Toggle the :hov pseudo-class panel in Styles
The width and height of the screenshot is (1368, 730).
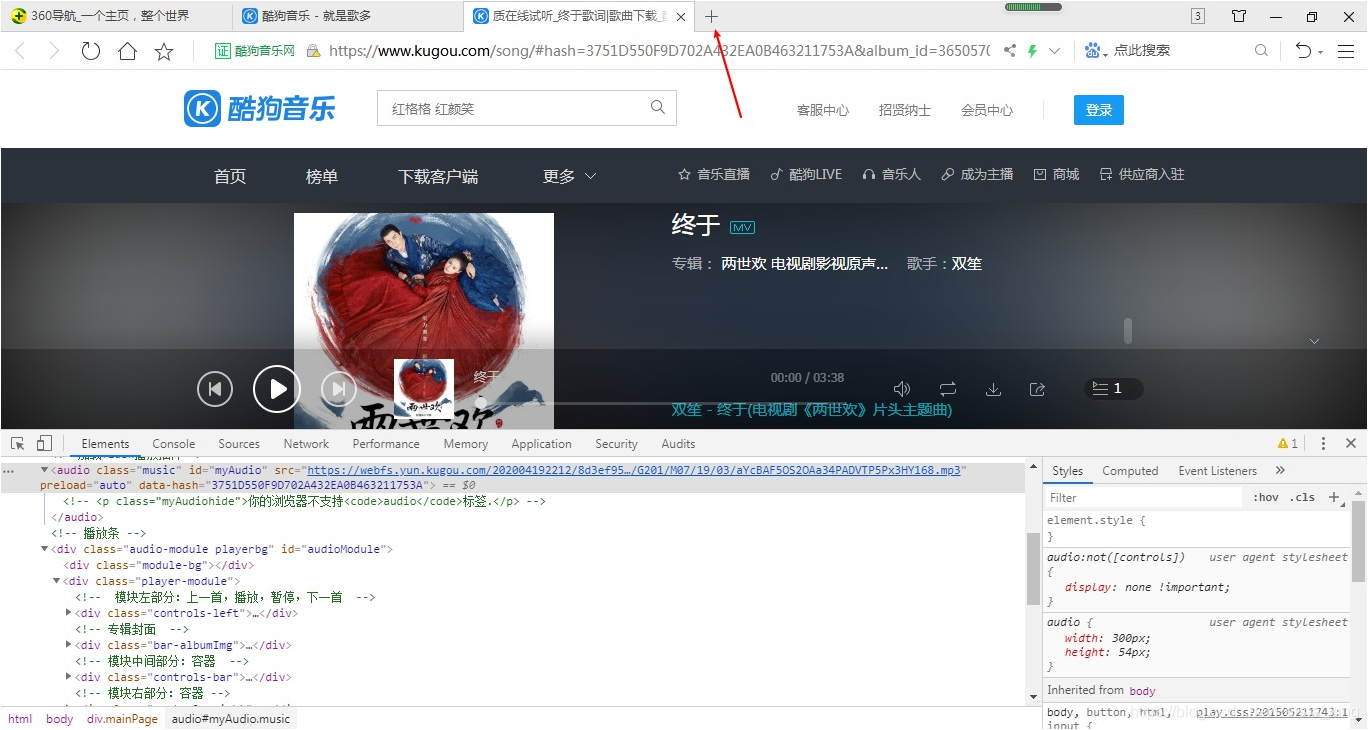[x=1265, y=497]
